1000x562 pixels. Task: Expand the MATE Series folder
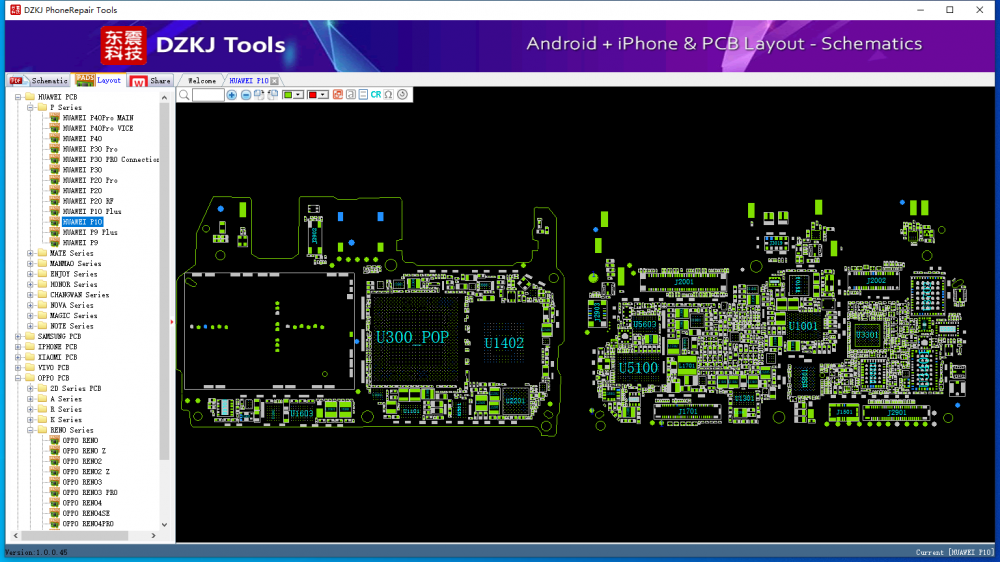[30, 253]
